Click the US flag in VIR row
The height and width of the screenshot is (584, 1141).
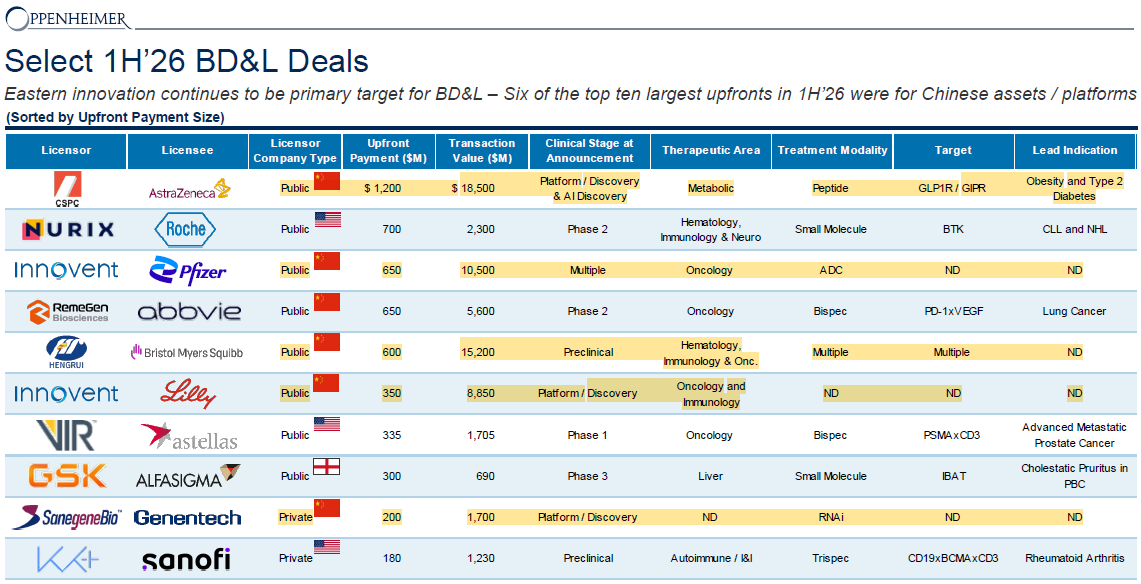327,425
